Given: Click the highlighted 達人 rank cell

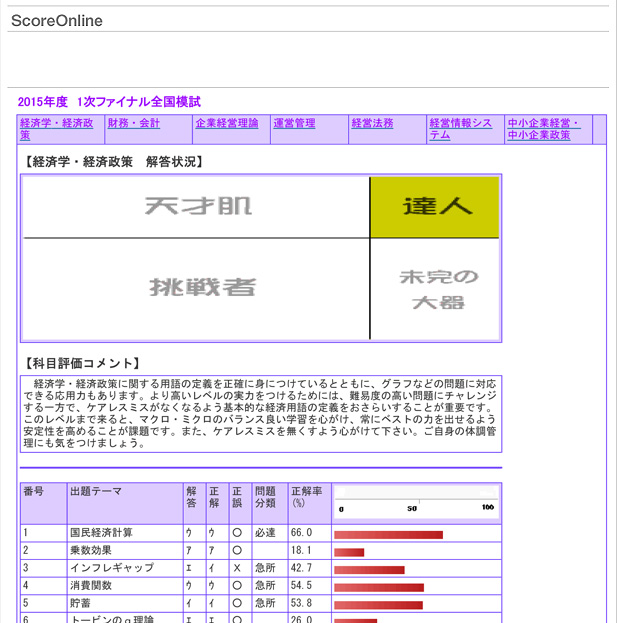Looking at the screenshot, I should [435, 207].
